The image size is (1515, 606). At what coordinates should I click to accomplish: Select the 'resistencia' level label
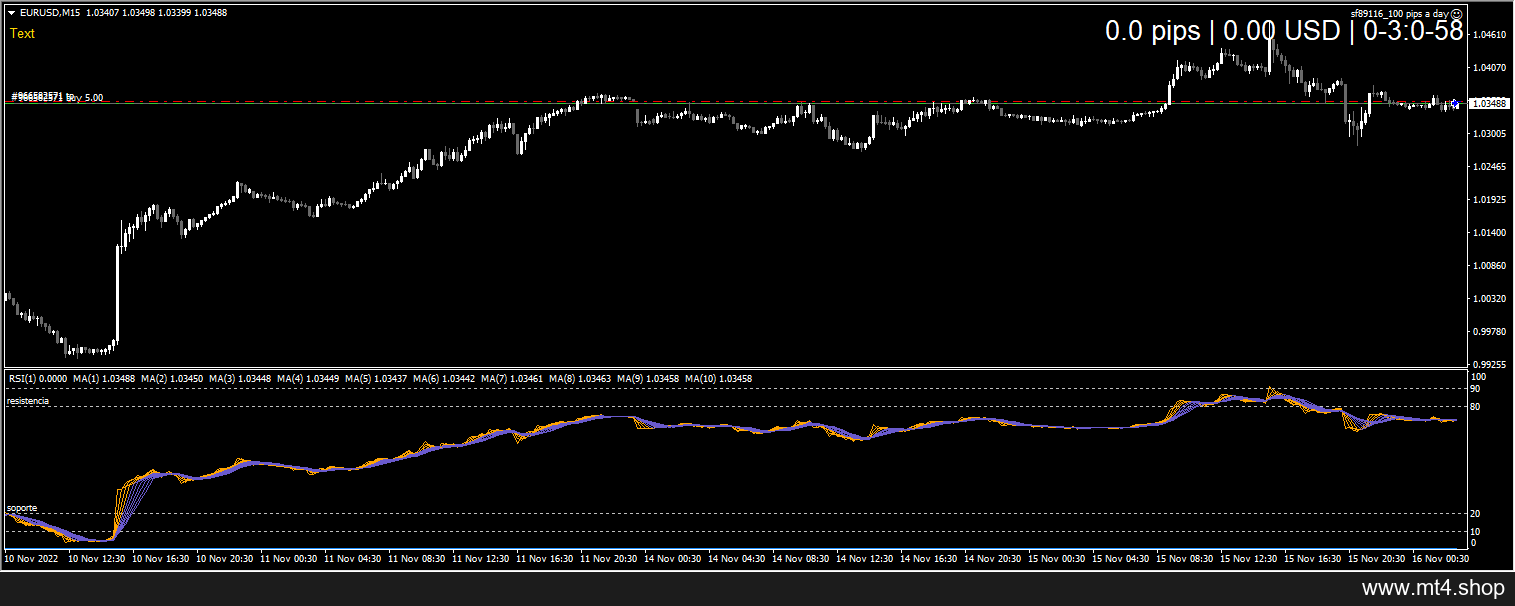pyautogui.click(x=28, y=400)
